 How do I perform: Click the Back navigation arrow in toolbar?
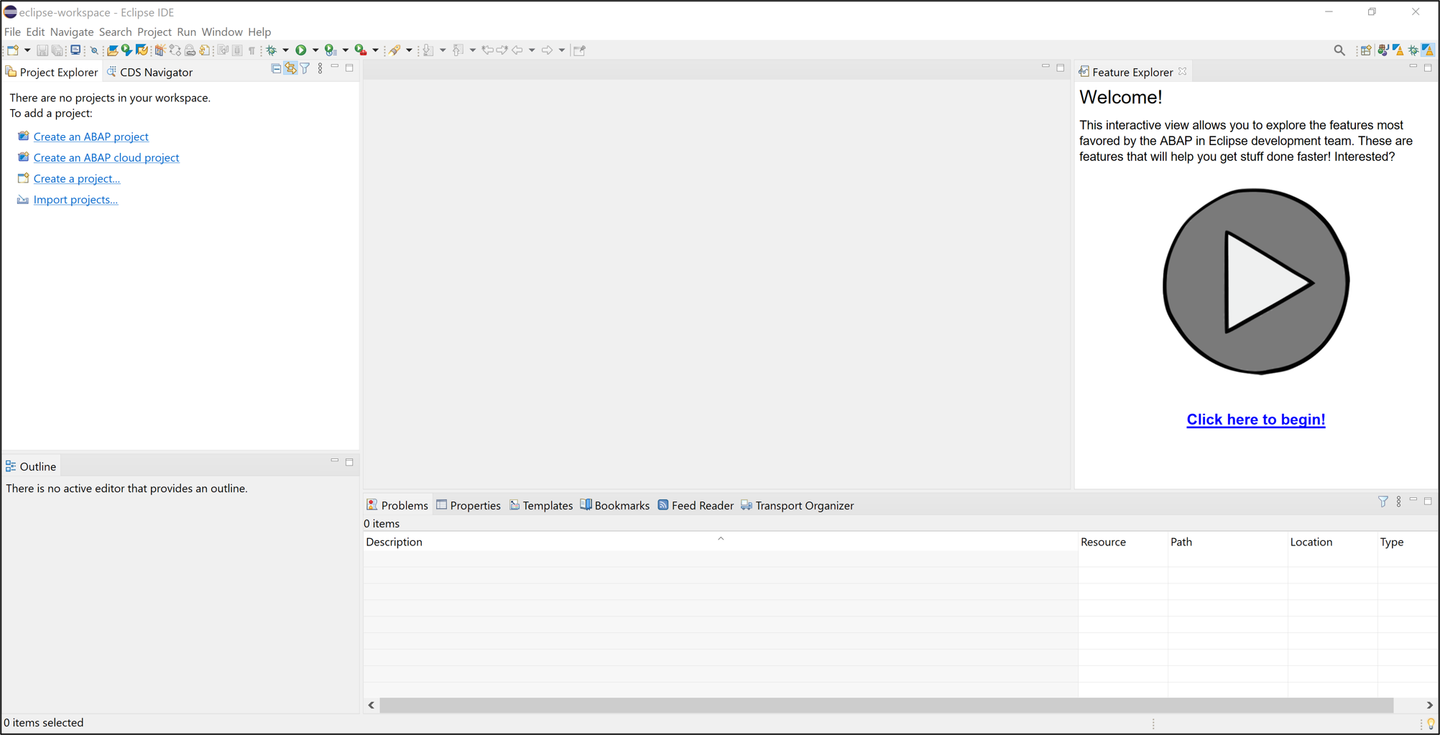tap(517, 50)
